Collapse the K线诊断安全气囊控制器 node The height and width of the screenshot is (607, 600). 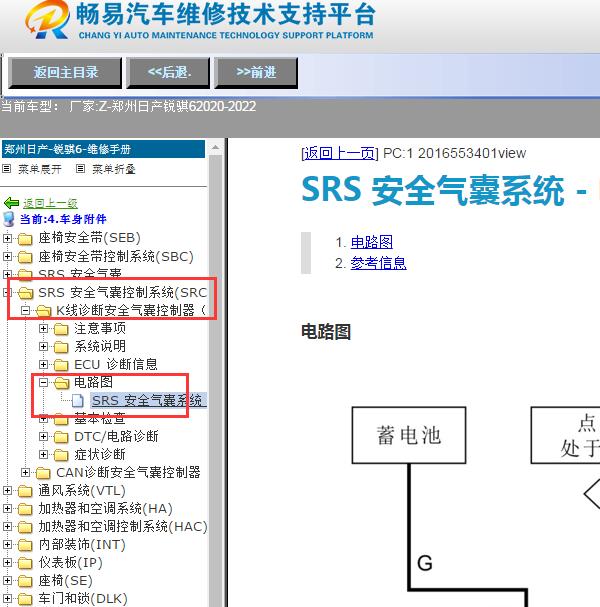(26, 310)
